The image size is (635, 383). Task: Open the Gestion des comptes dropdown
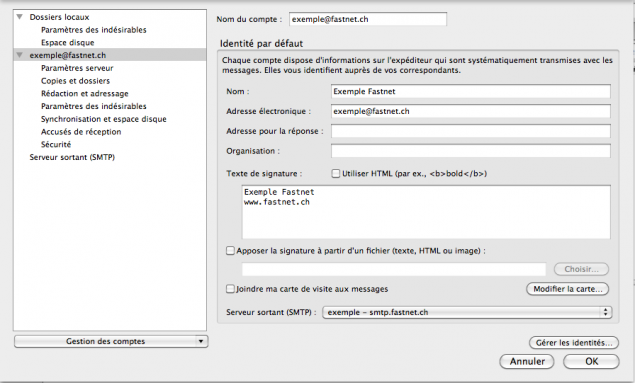[111, 341]
